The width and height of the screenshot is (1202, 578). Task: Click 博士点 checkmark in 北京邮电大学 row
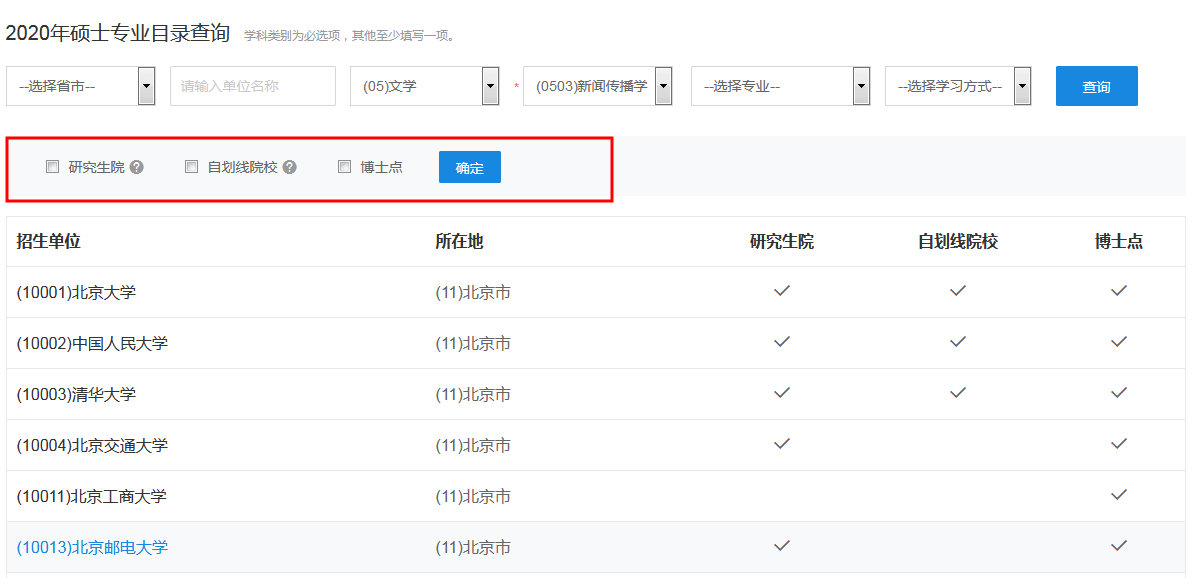coord(1119,545)
